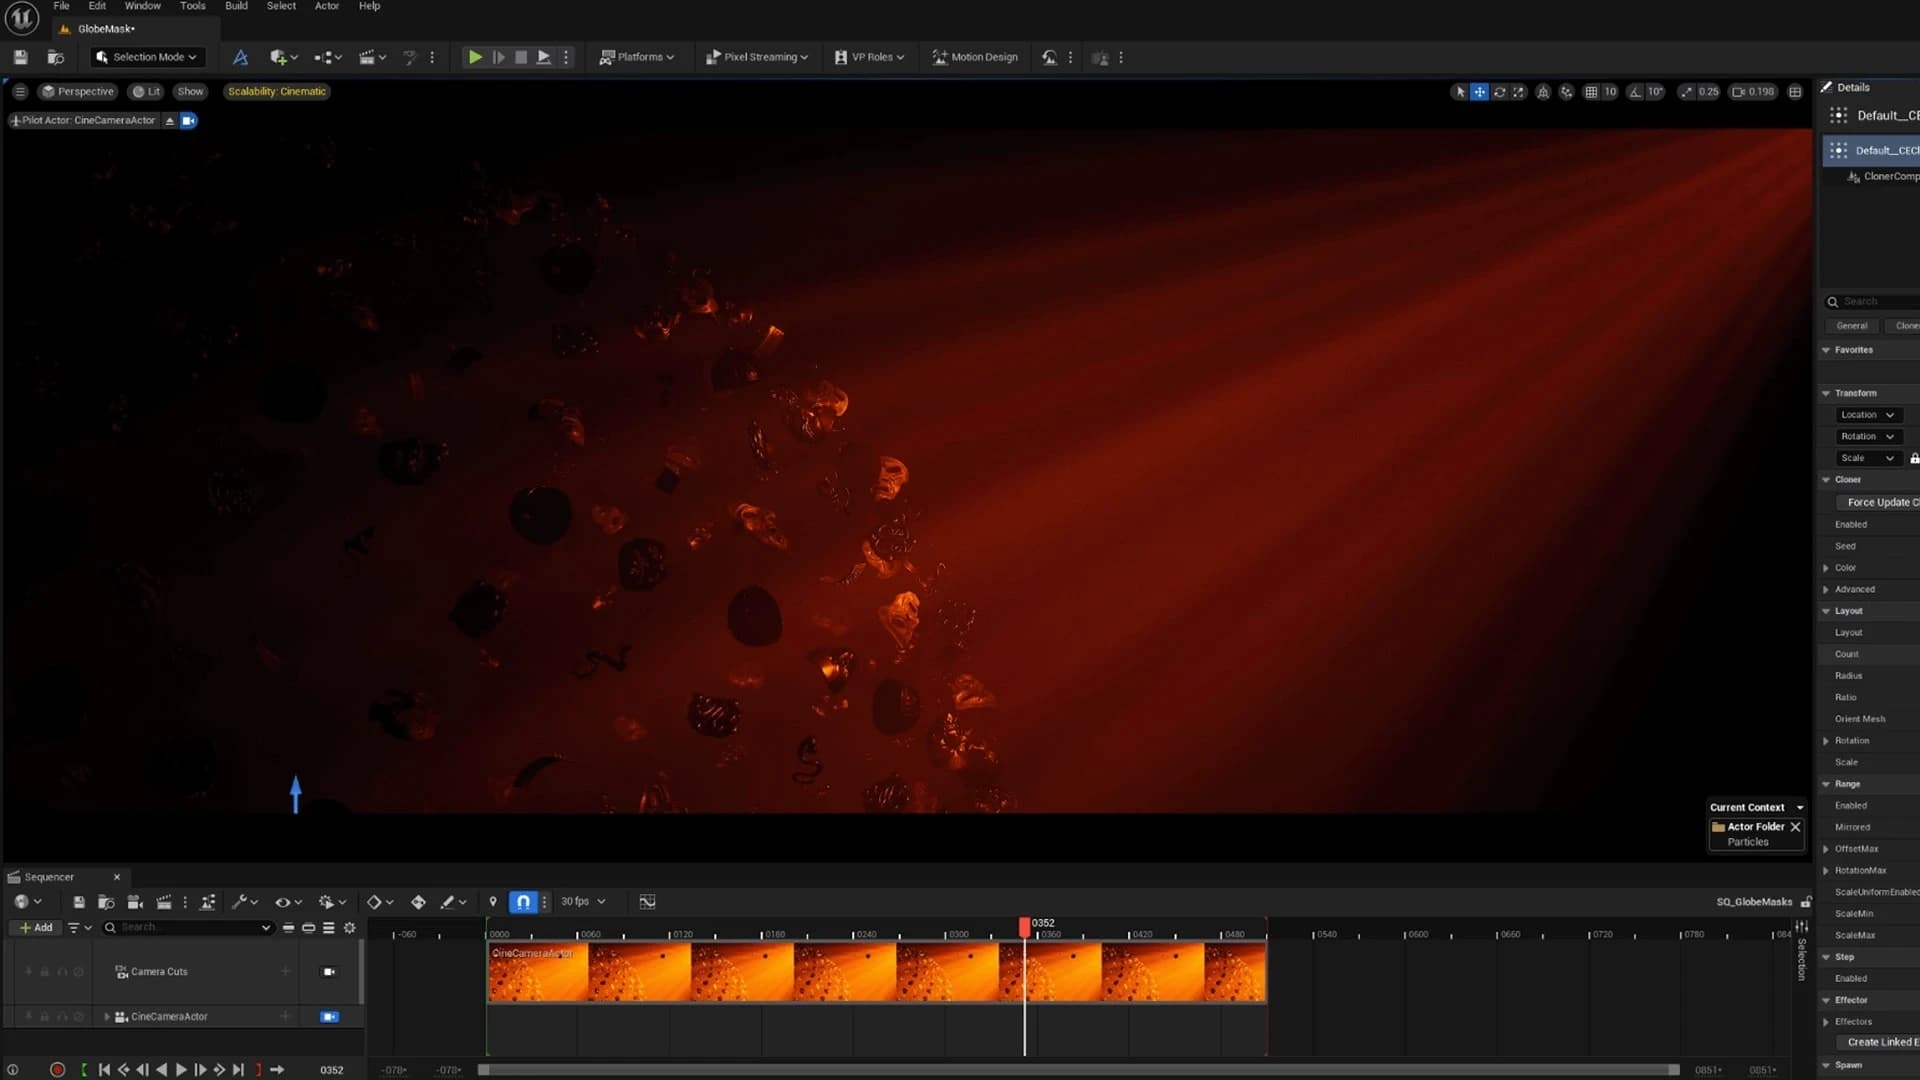Select the translate gizmo tool
1920x1080 pixels.
(x=1479, y=92)
